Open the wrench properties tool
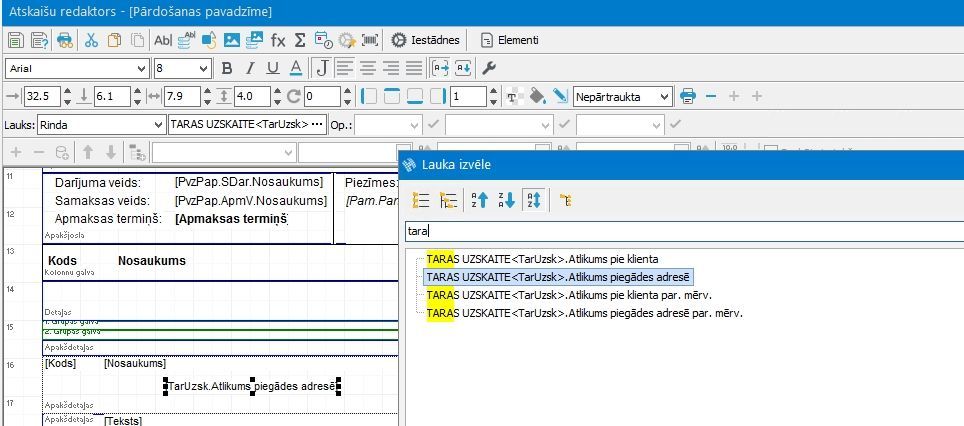964x426 pixels. click(489, 68)
